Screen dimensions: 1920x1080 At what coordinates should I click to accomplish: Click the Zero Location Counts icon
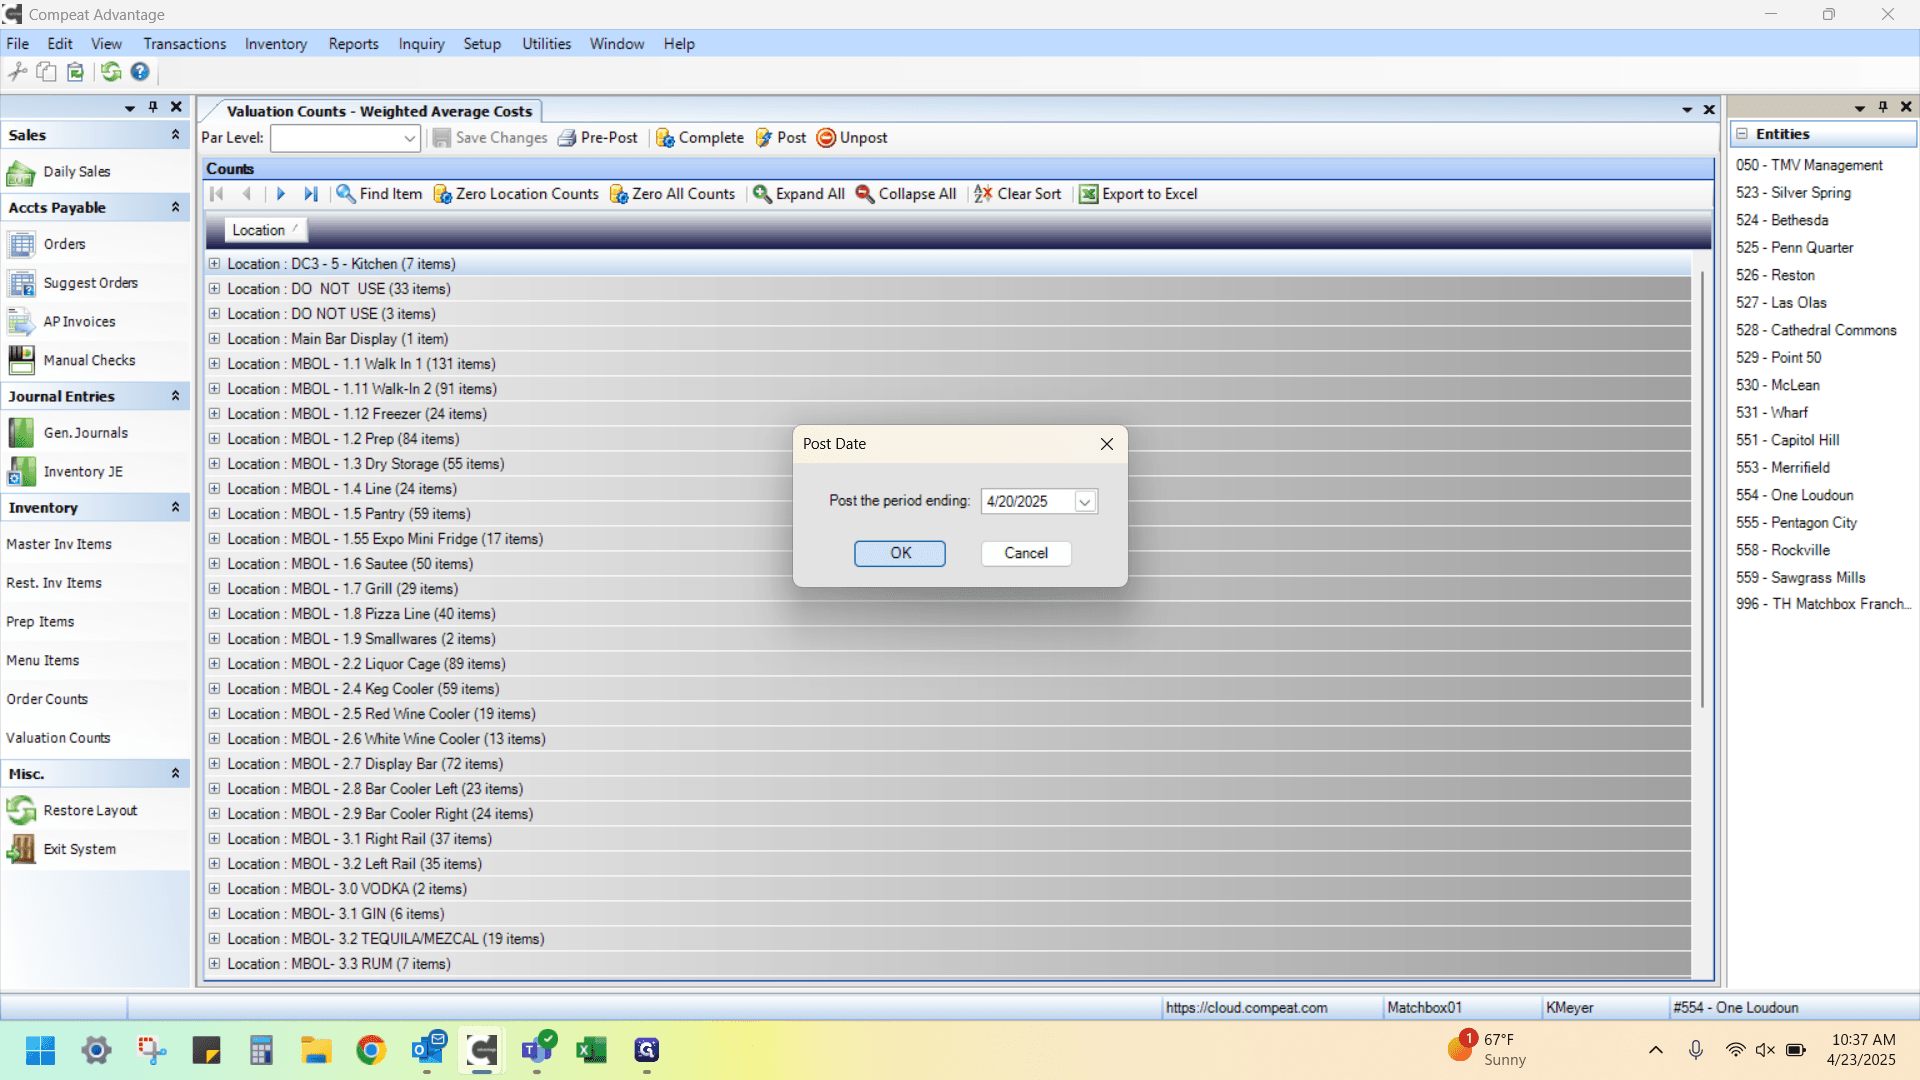442,194
